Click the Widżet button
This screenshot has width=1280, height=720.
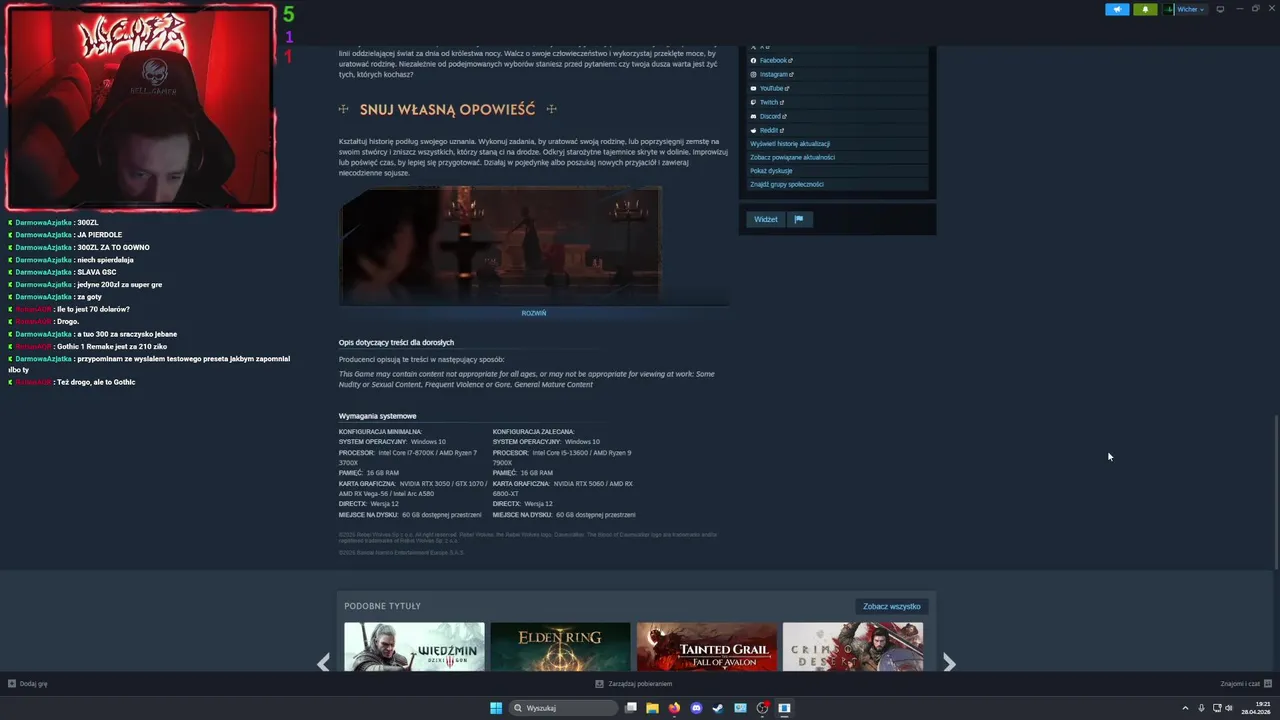(766, 219)
